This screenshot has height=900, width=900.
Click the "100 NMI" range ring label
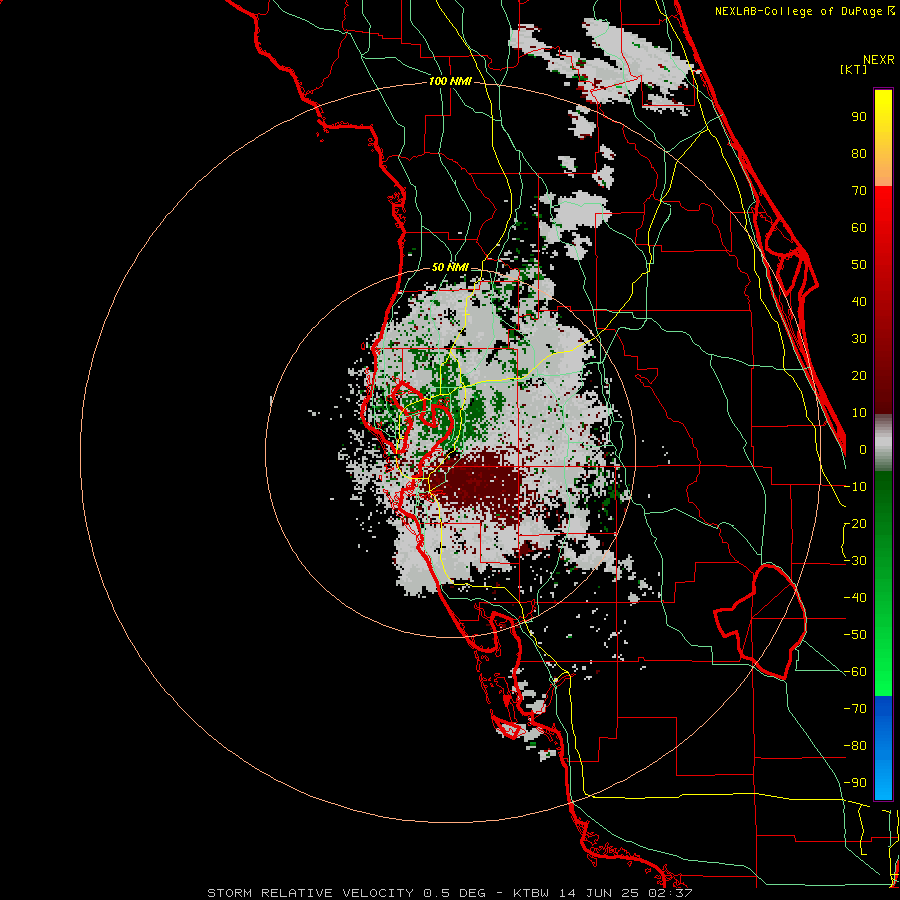pos(450,82)
